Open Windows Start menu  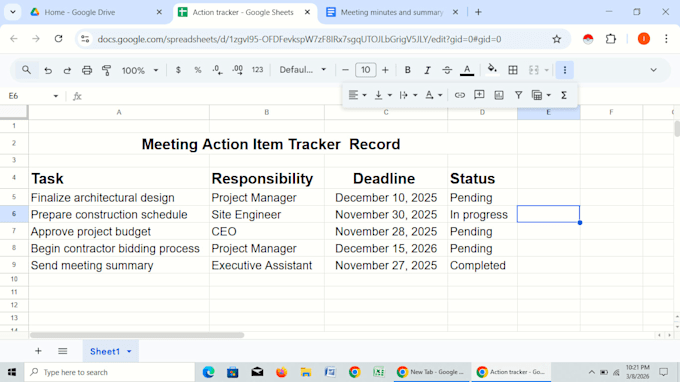pos(12,372)
